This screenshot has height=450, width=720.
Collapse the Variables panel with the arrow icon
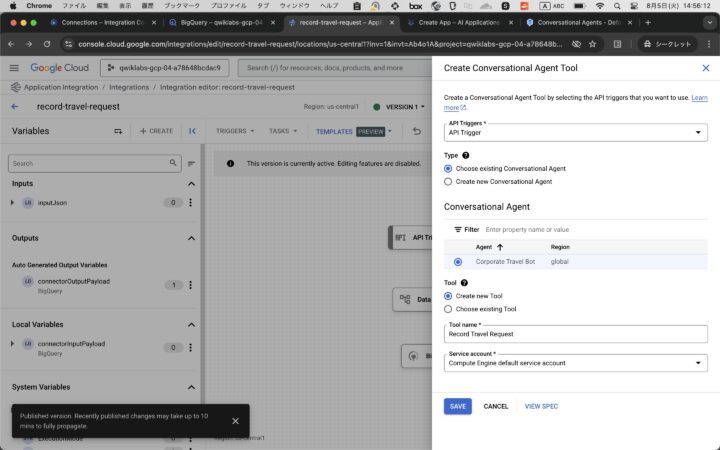[x=192, y=131]
